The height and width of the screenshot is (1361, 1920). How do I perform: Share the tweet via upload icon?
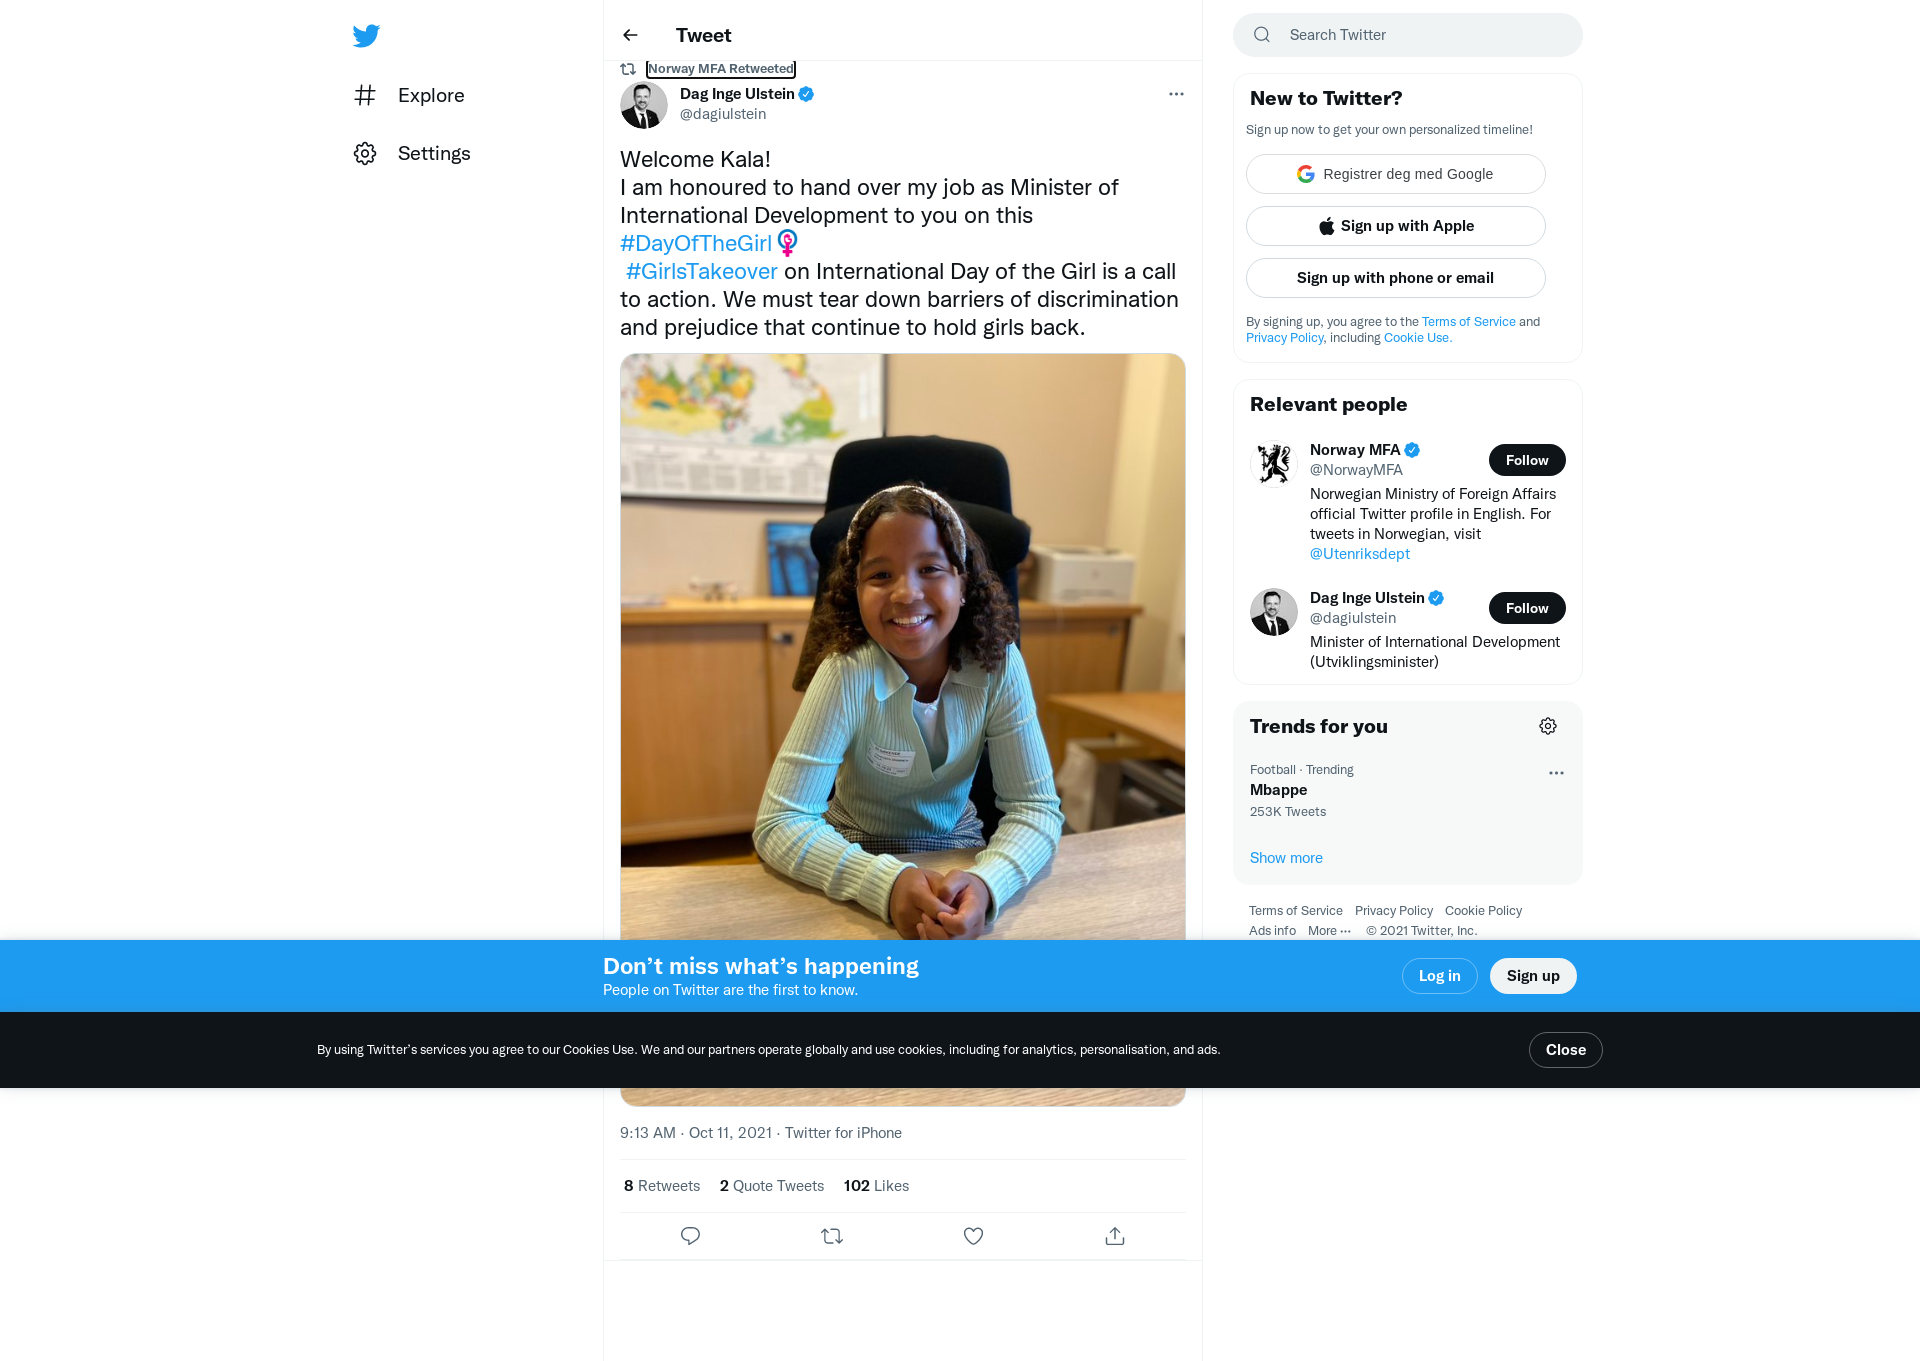click(x=1115, y=1236)
